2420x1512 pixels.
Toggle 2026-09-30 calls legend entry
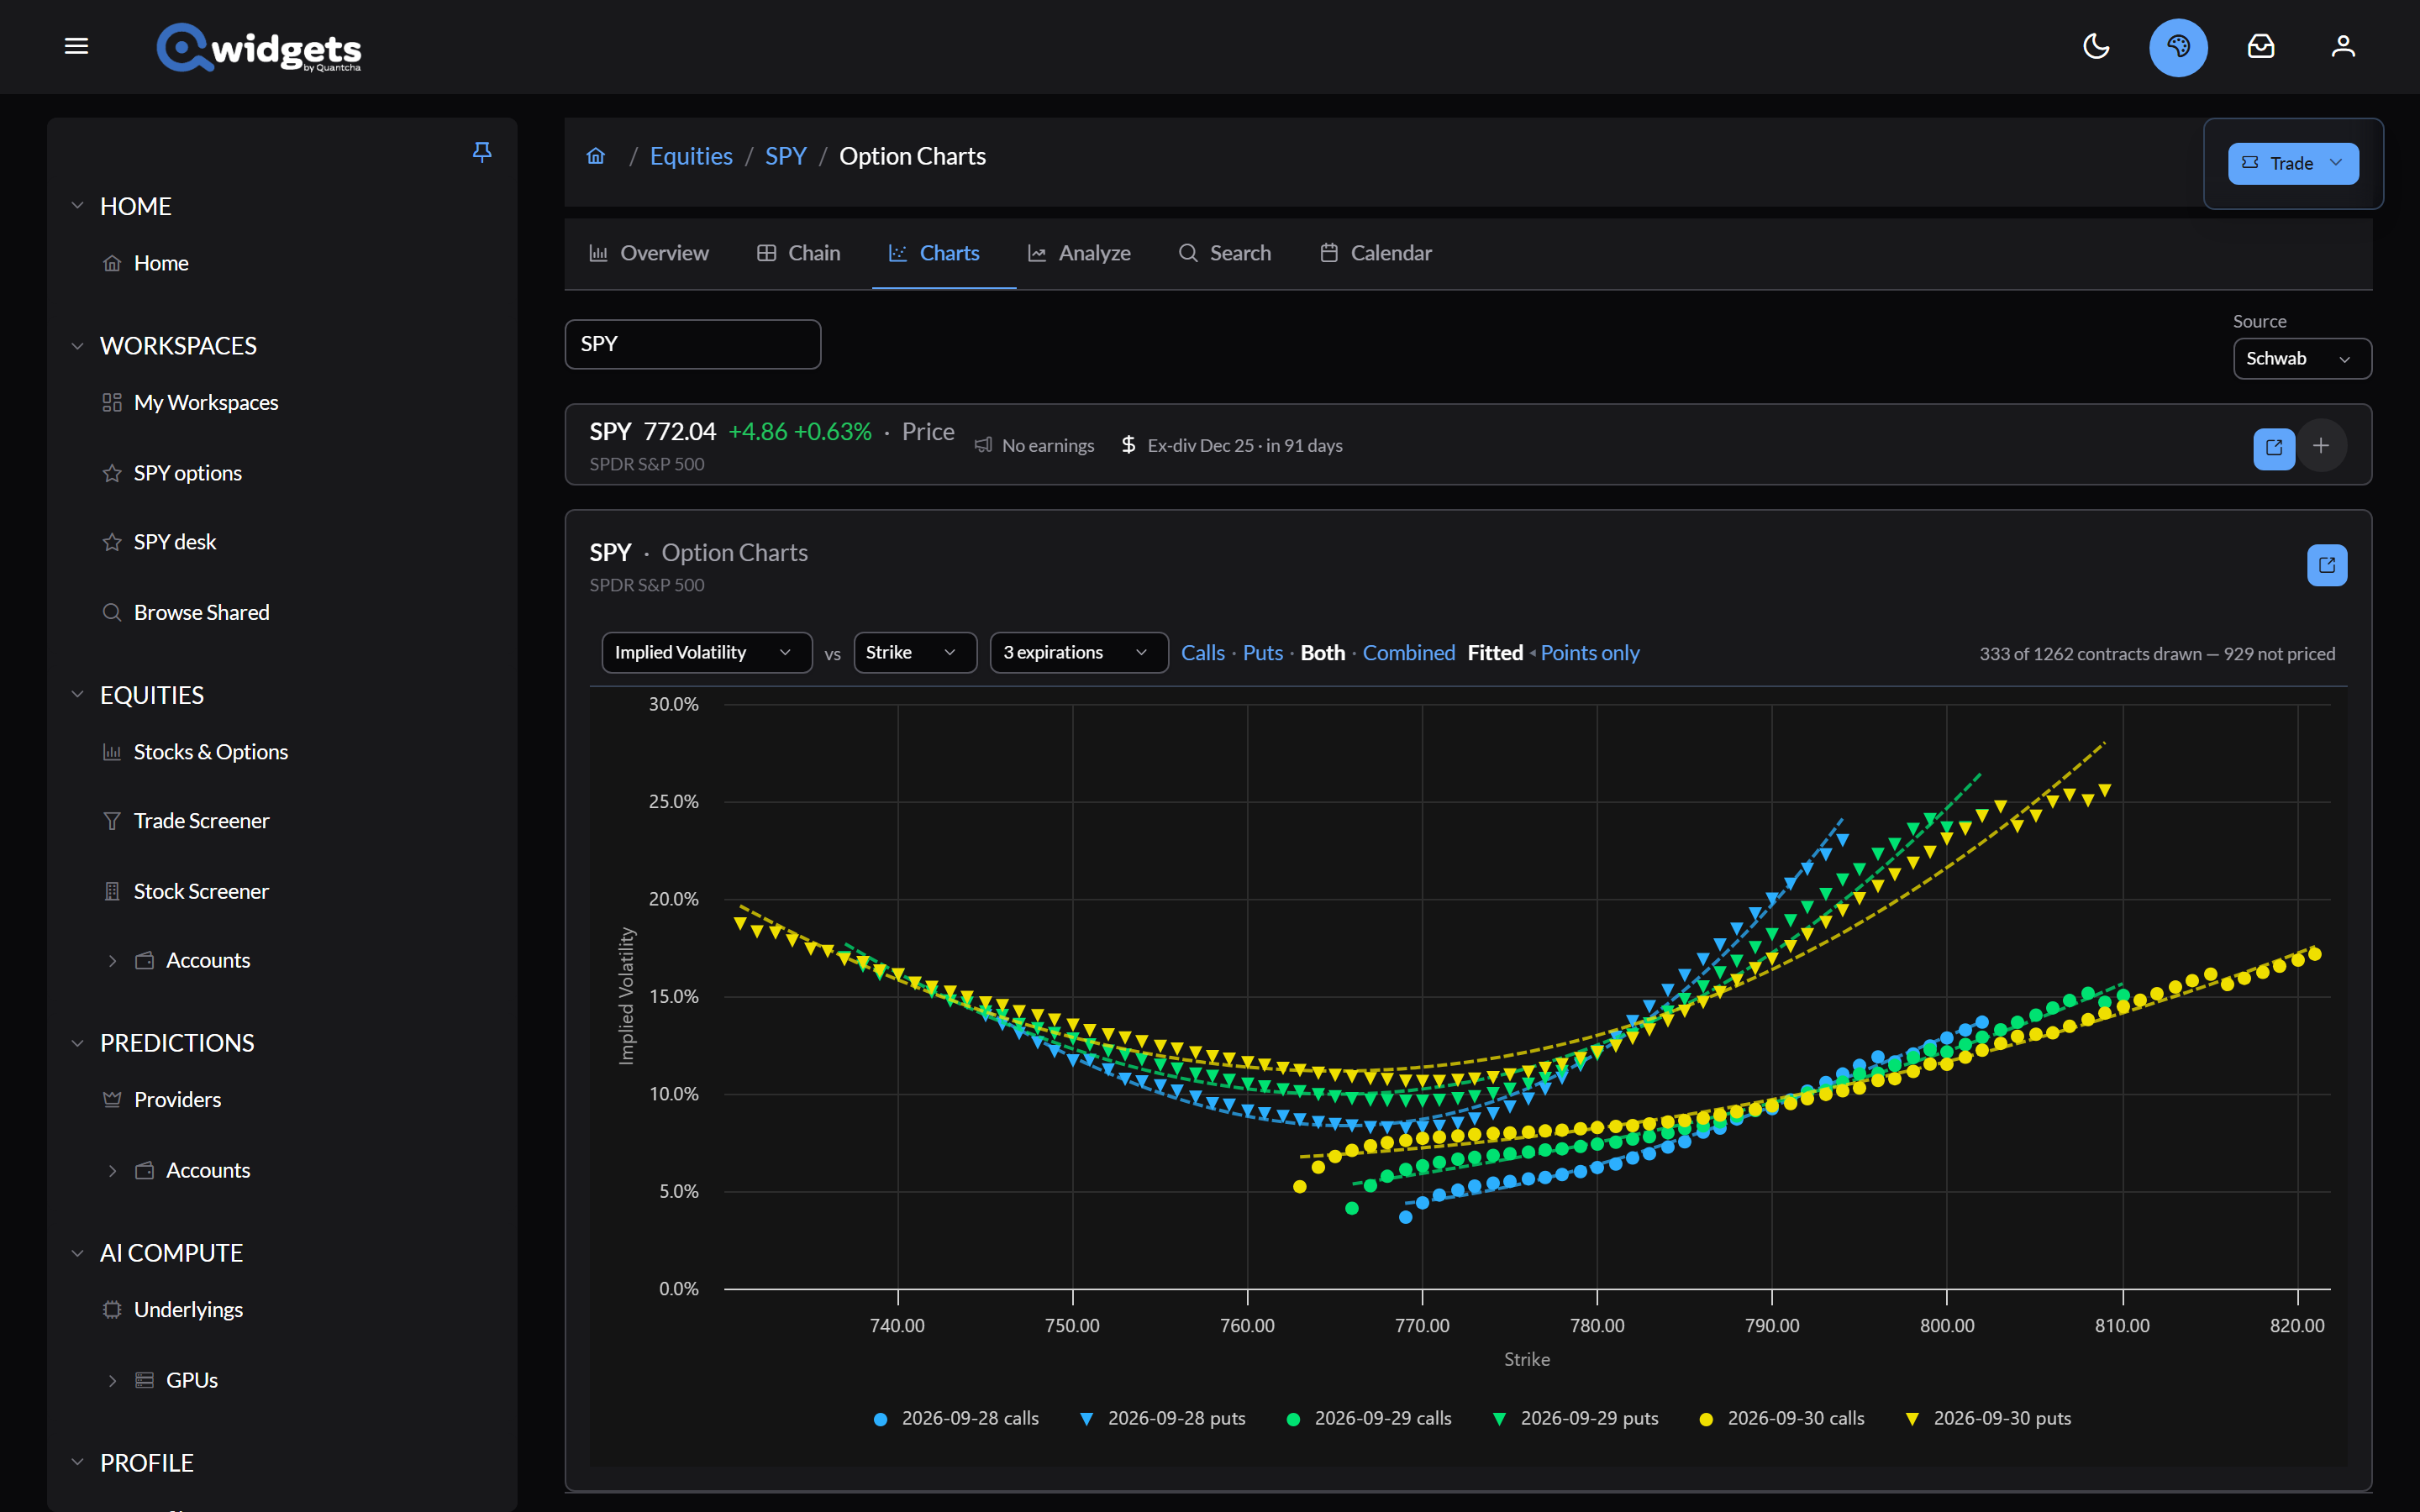click(x=1782, y=1418)
